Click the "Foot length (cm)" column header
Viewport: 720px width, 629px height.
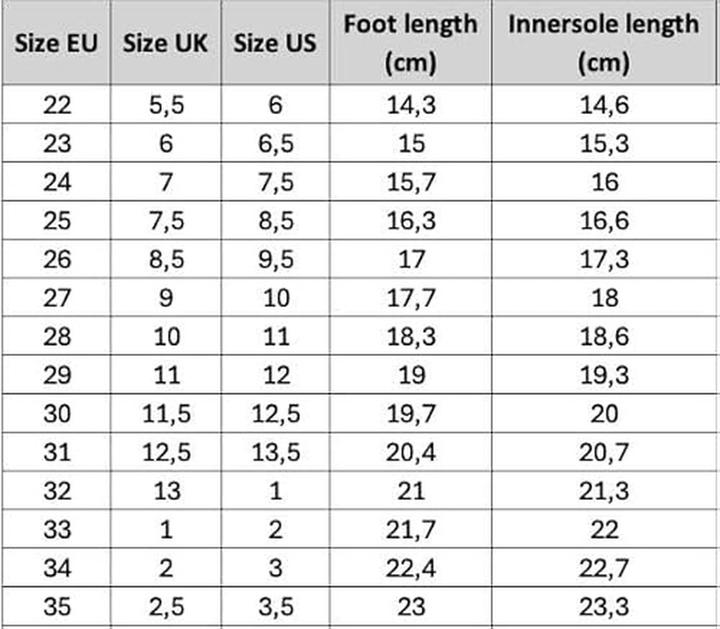click(x=411, y=43)
